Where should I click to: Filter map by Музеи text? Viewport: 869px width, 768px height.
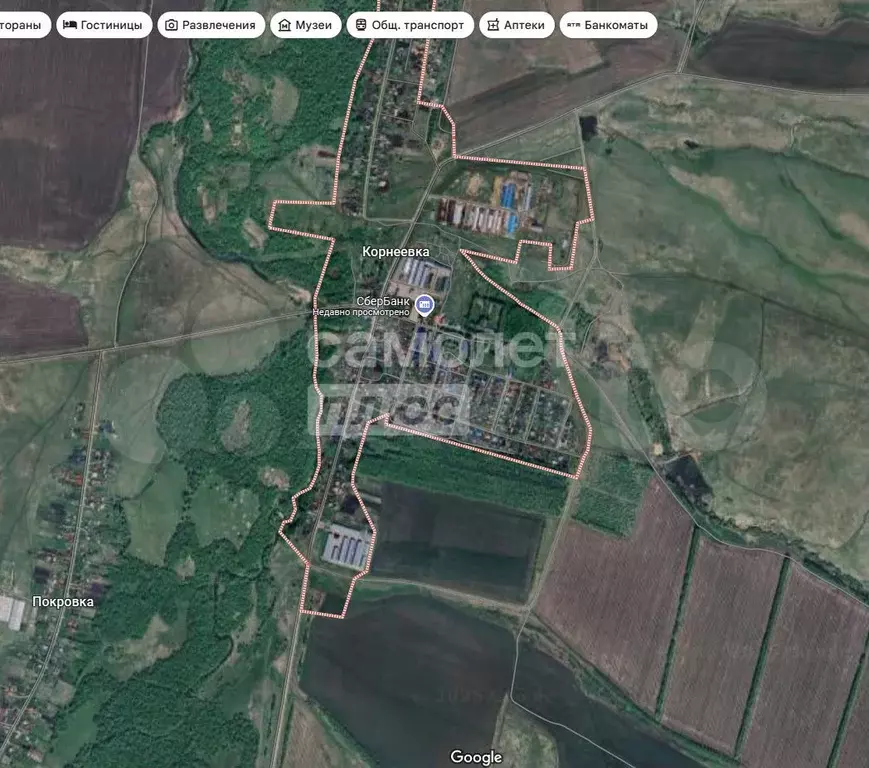[x=314, y=25]
